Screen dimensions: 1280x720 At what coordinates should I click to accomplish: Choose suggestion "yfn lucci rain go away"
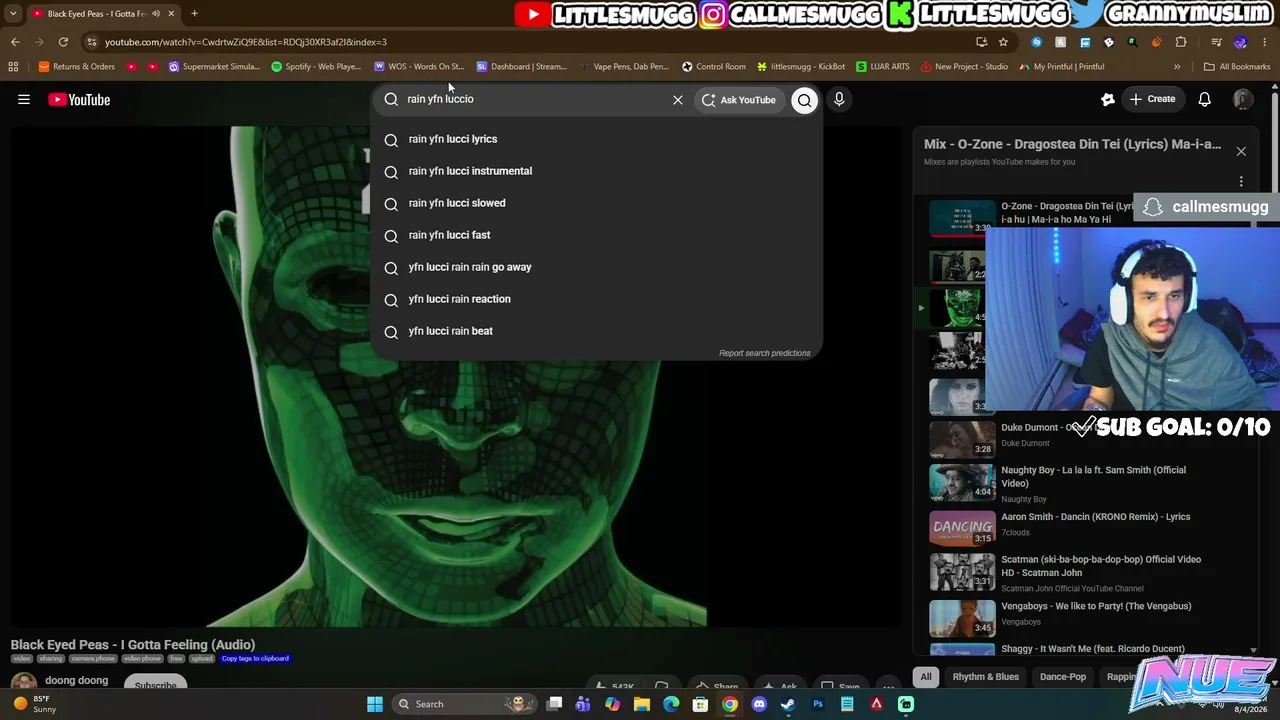[x=597, y=267]
